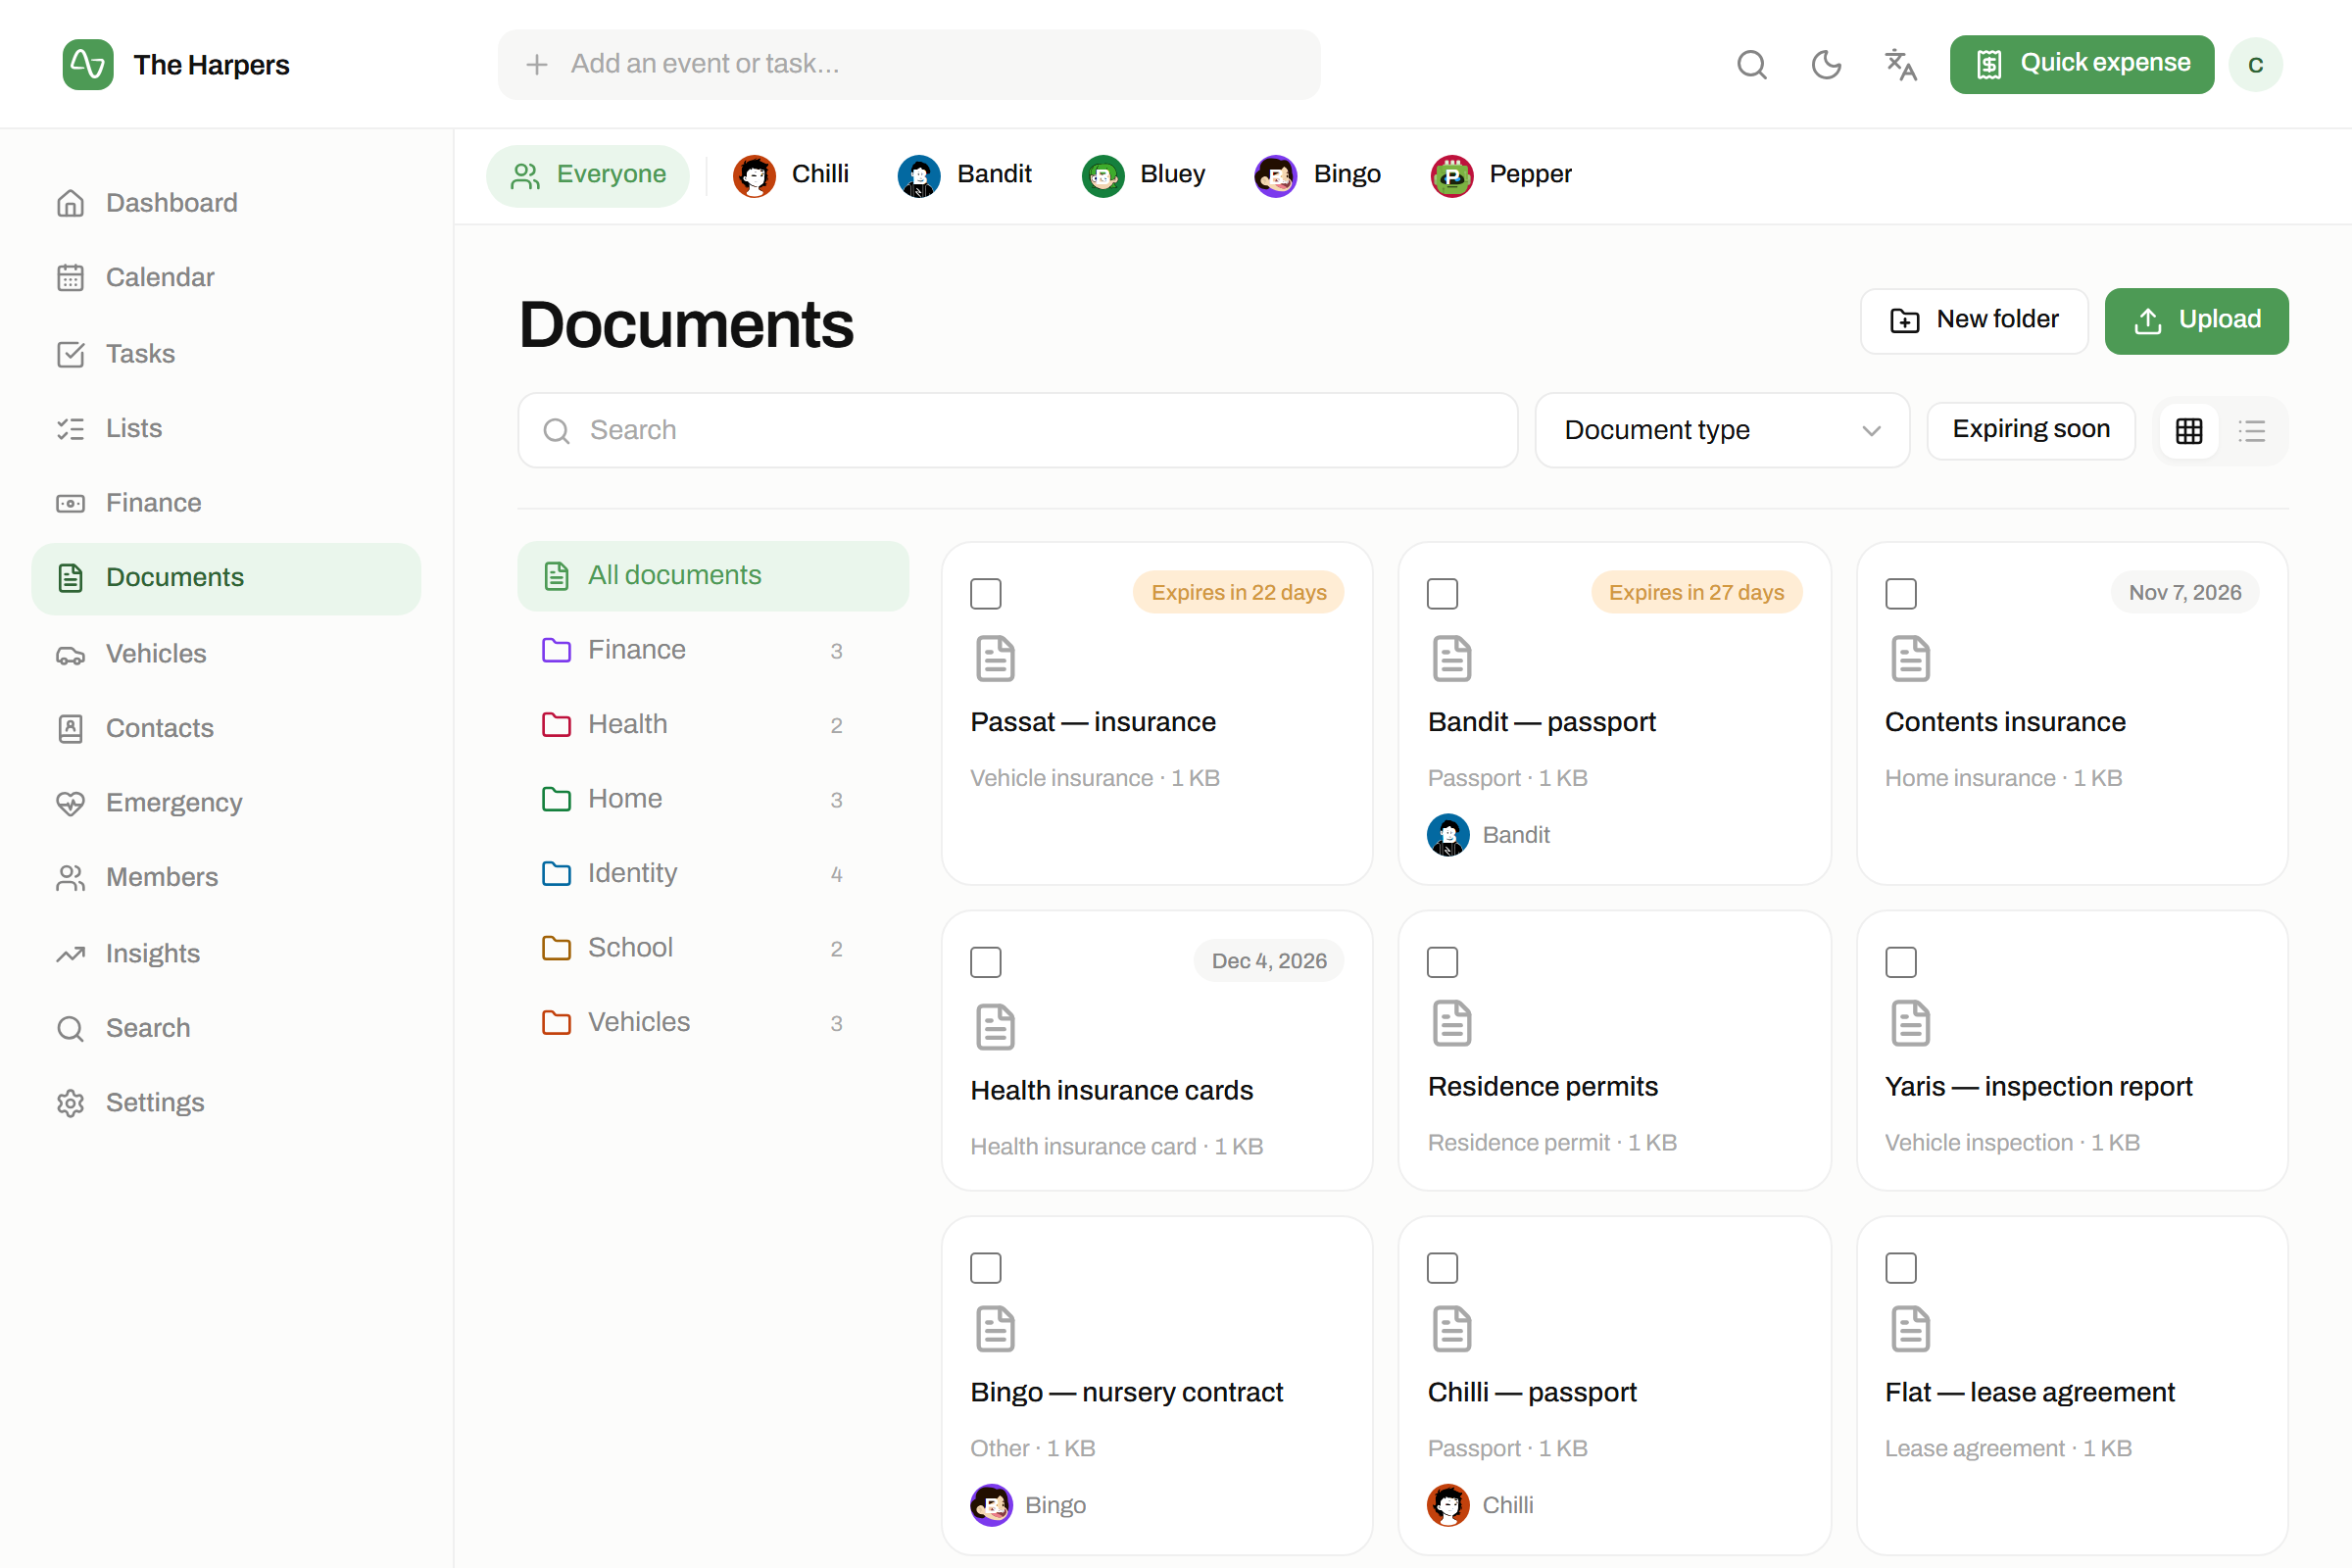Open language translate icon
Image resolution: width=2352 pixels, height=1568 pixels.
pyautogui.click(x=1900, y=65)
